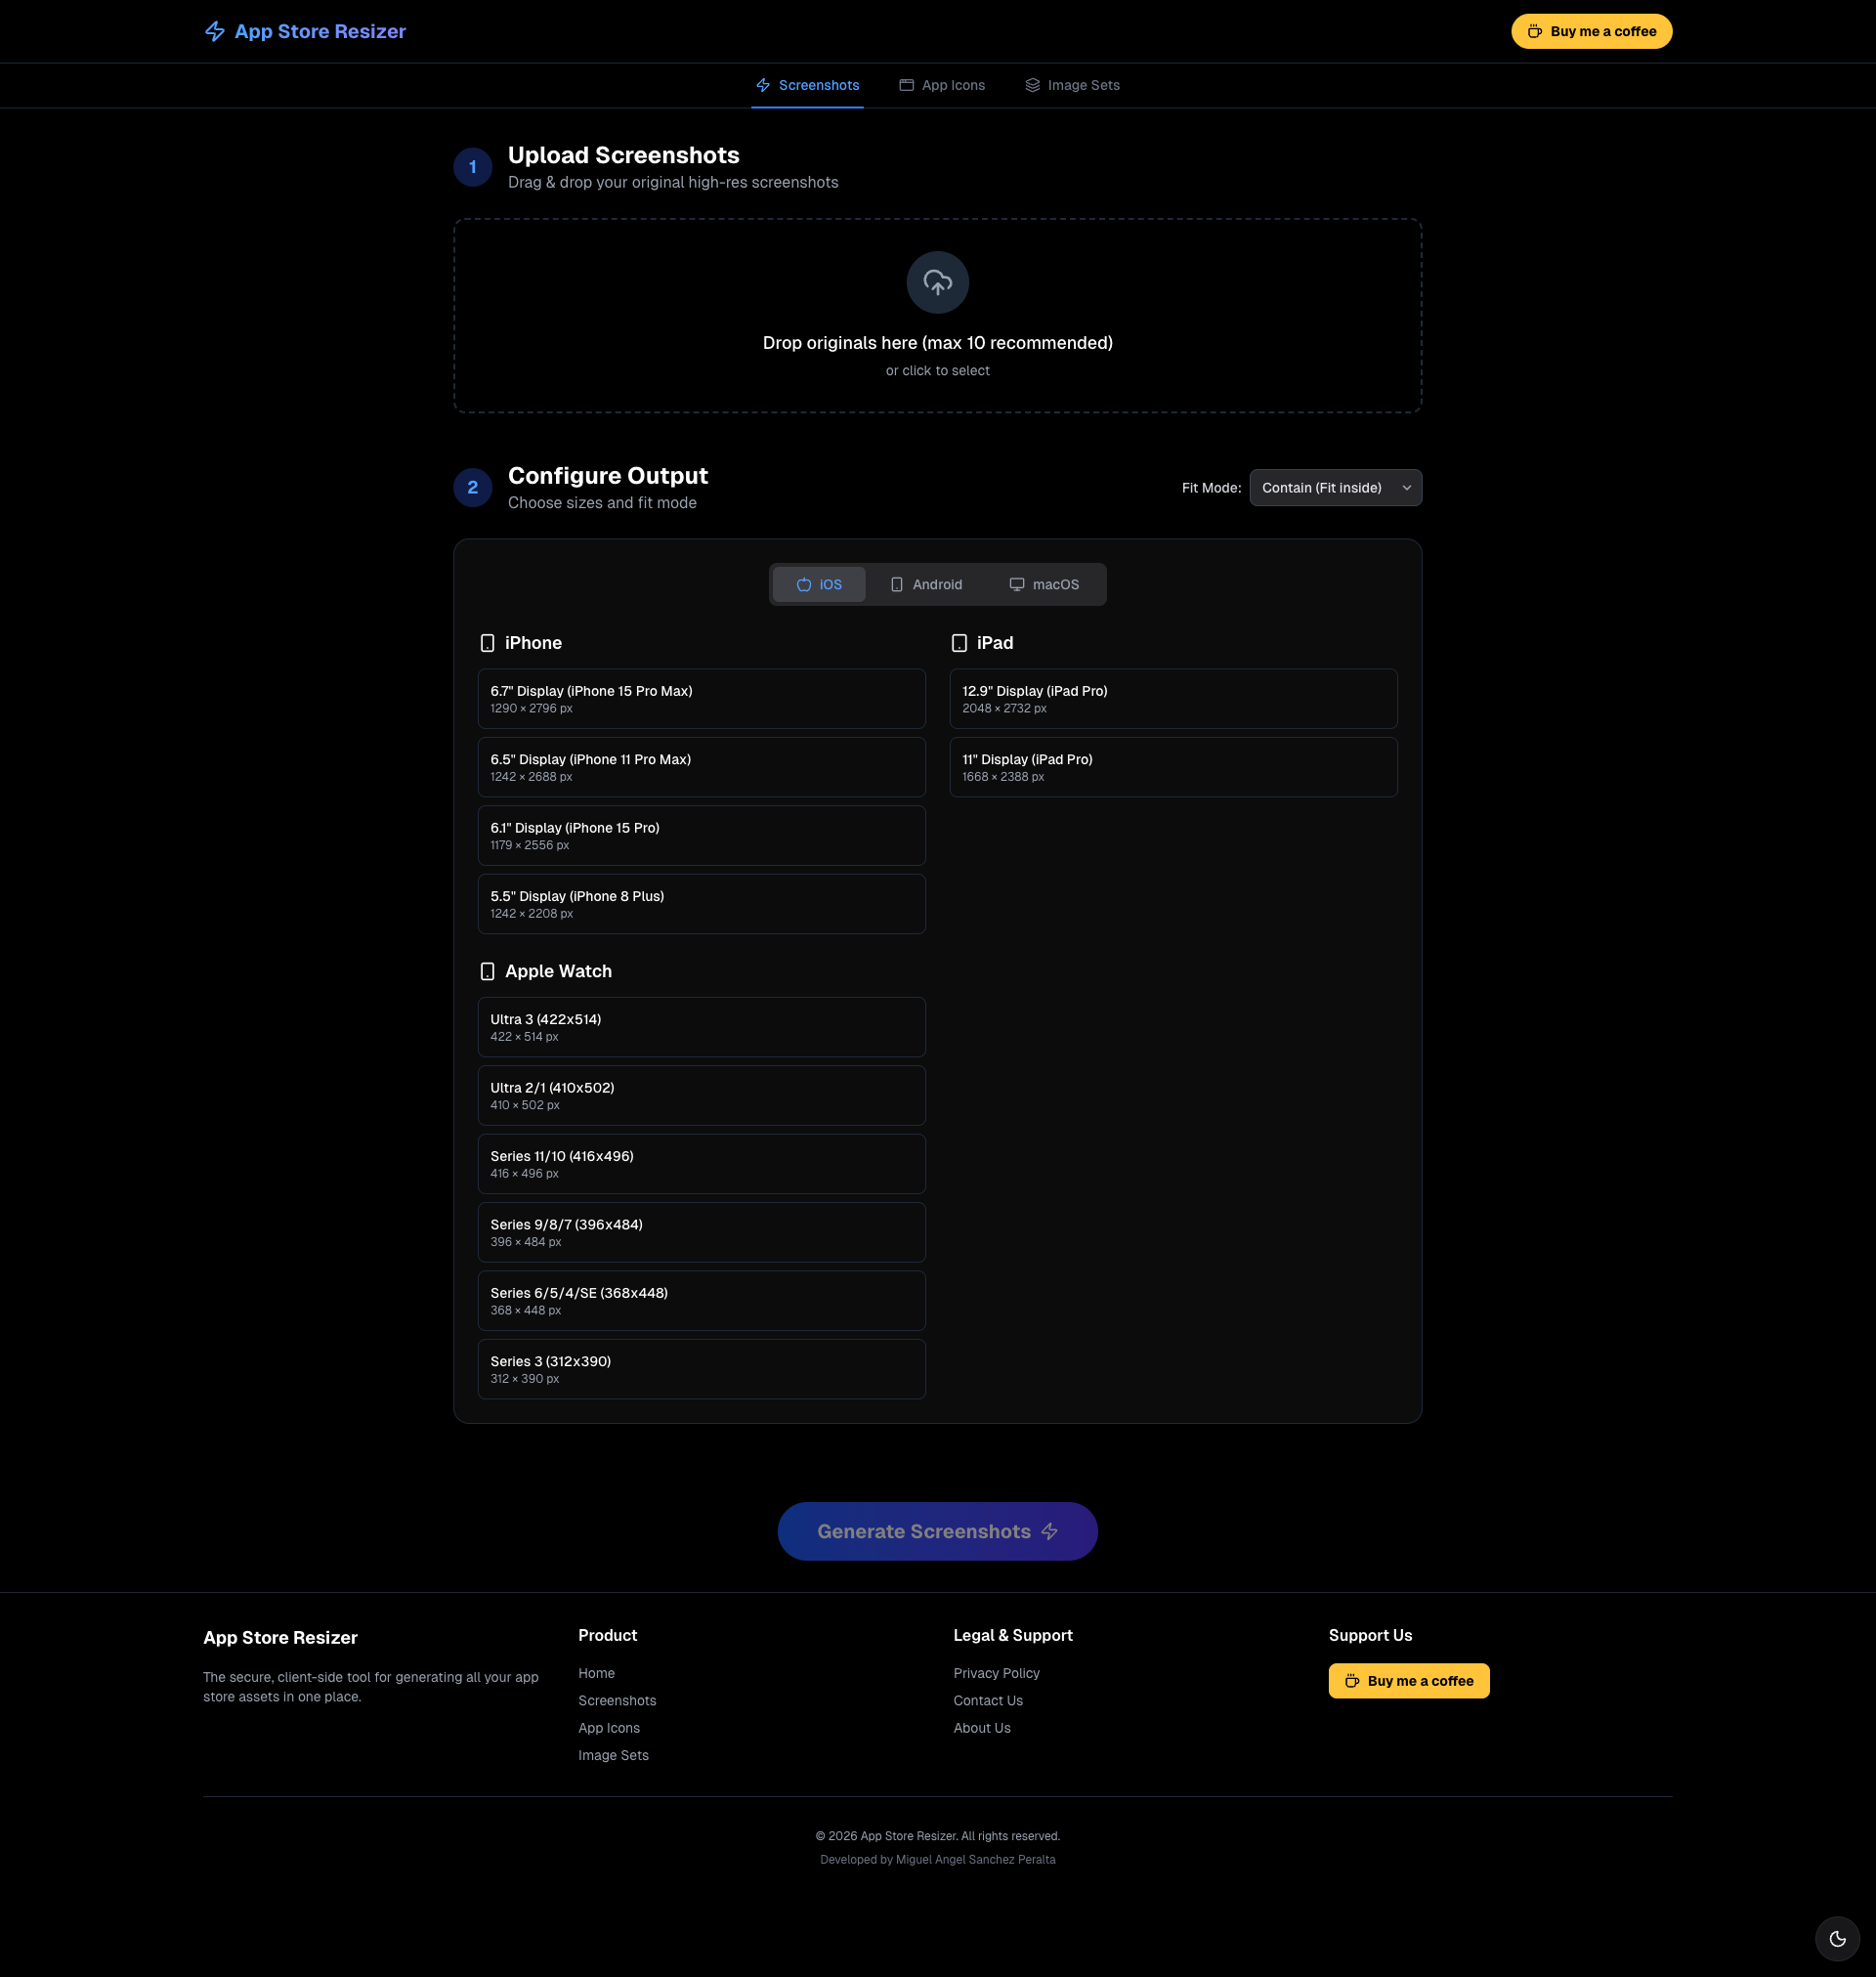The width and height of the screenshot is (1876, 1977).
Task: Click the App Store Resizer lightning logo icon
Action: pos(214,31)
